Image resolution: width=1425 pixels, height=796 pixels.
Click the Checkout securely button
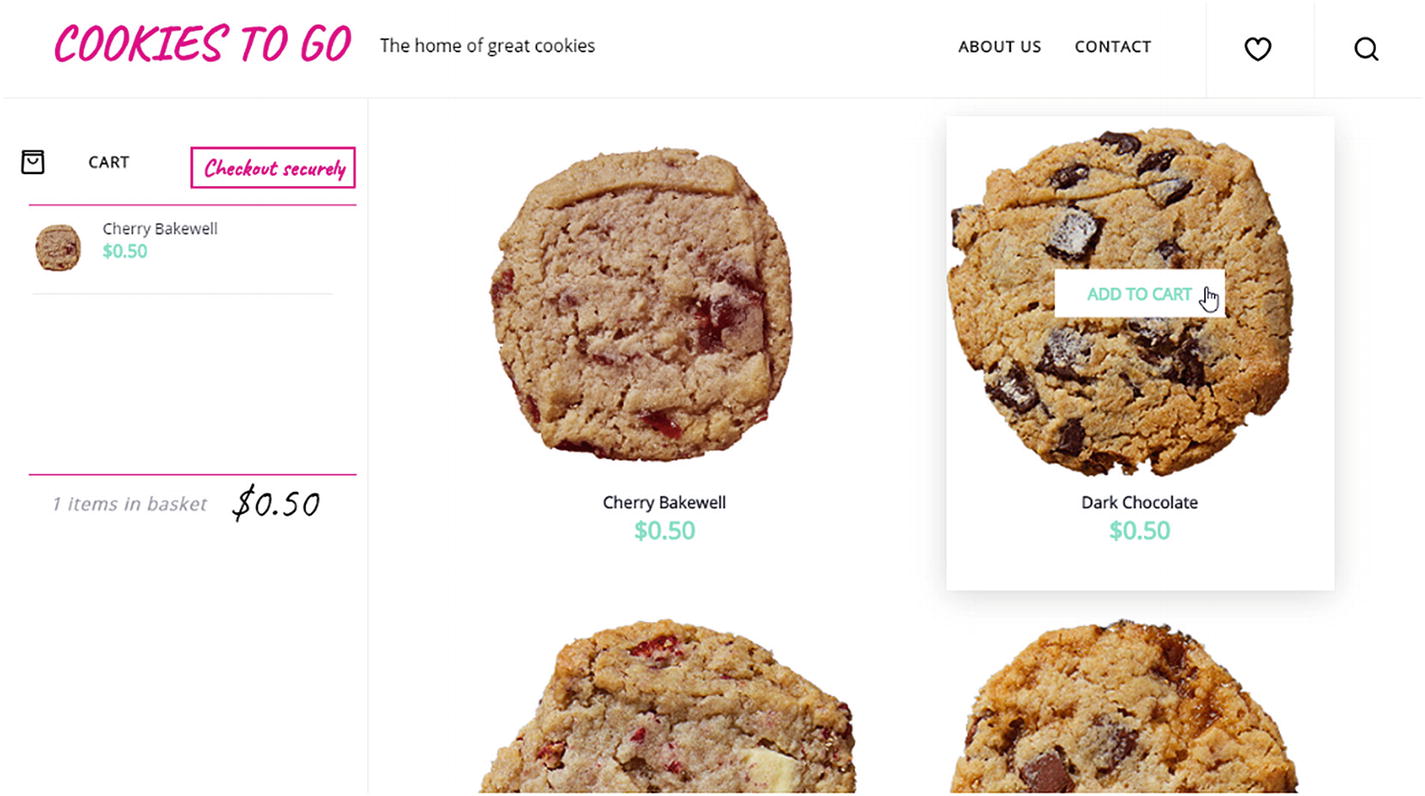273,168
